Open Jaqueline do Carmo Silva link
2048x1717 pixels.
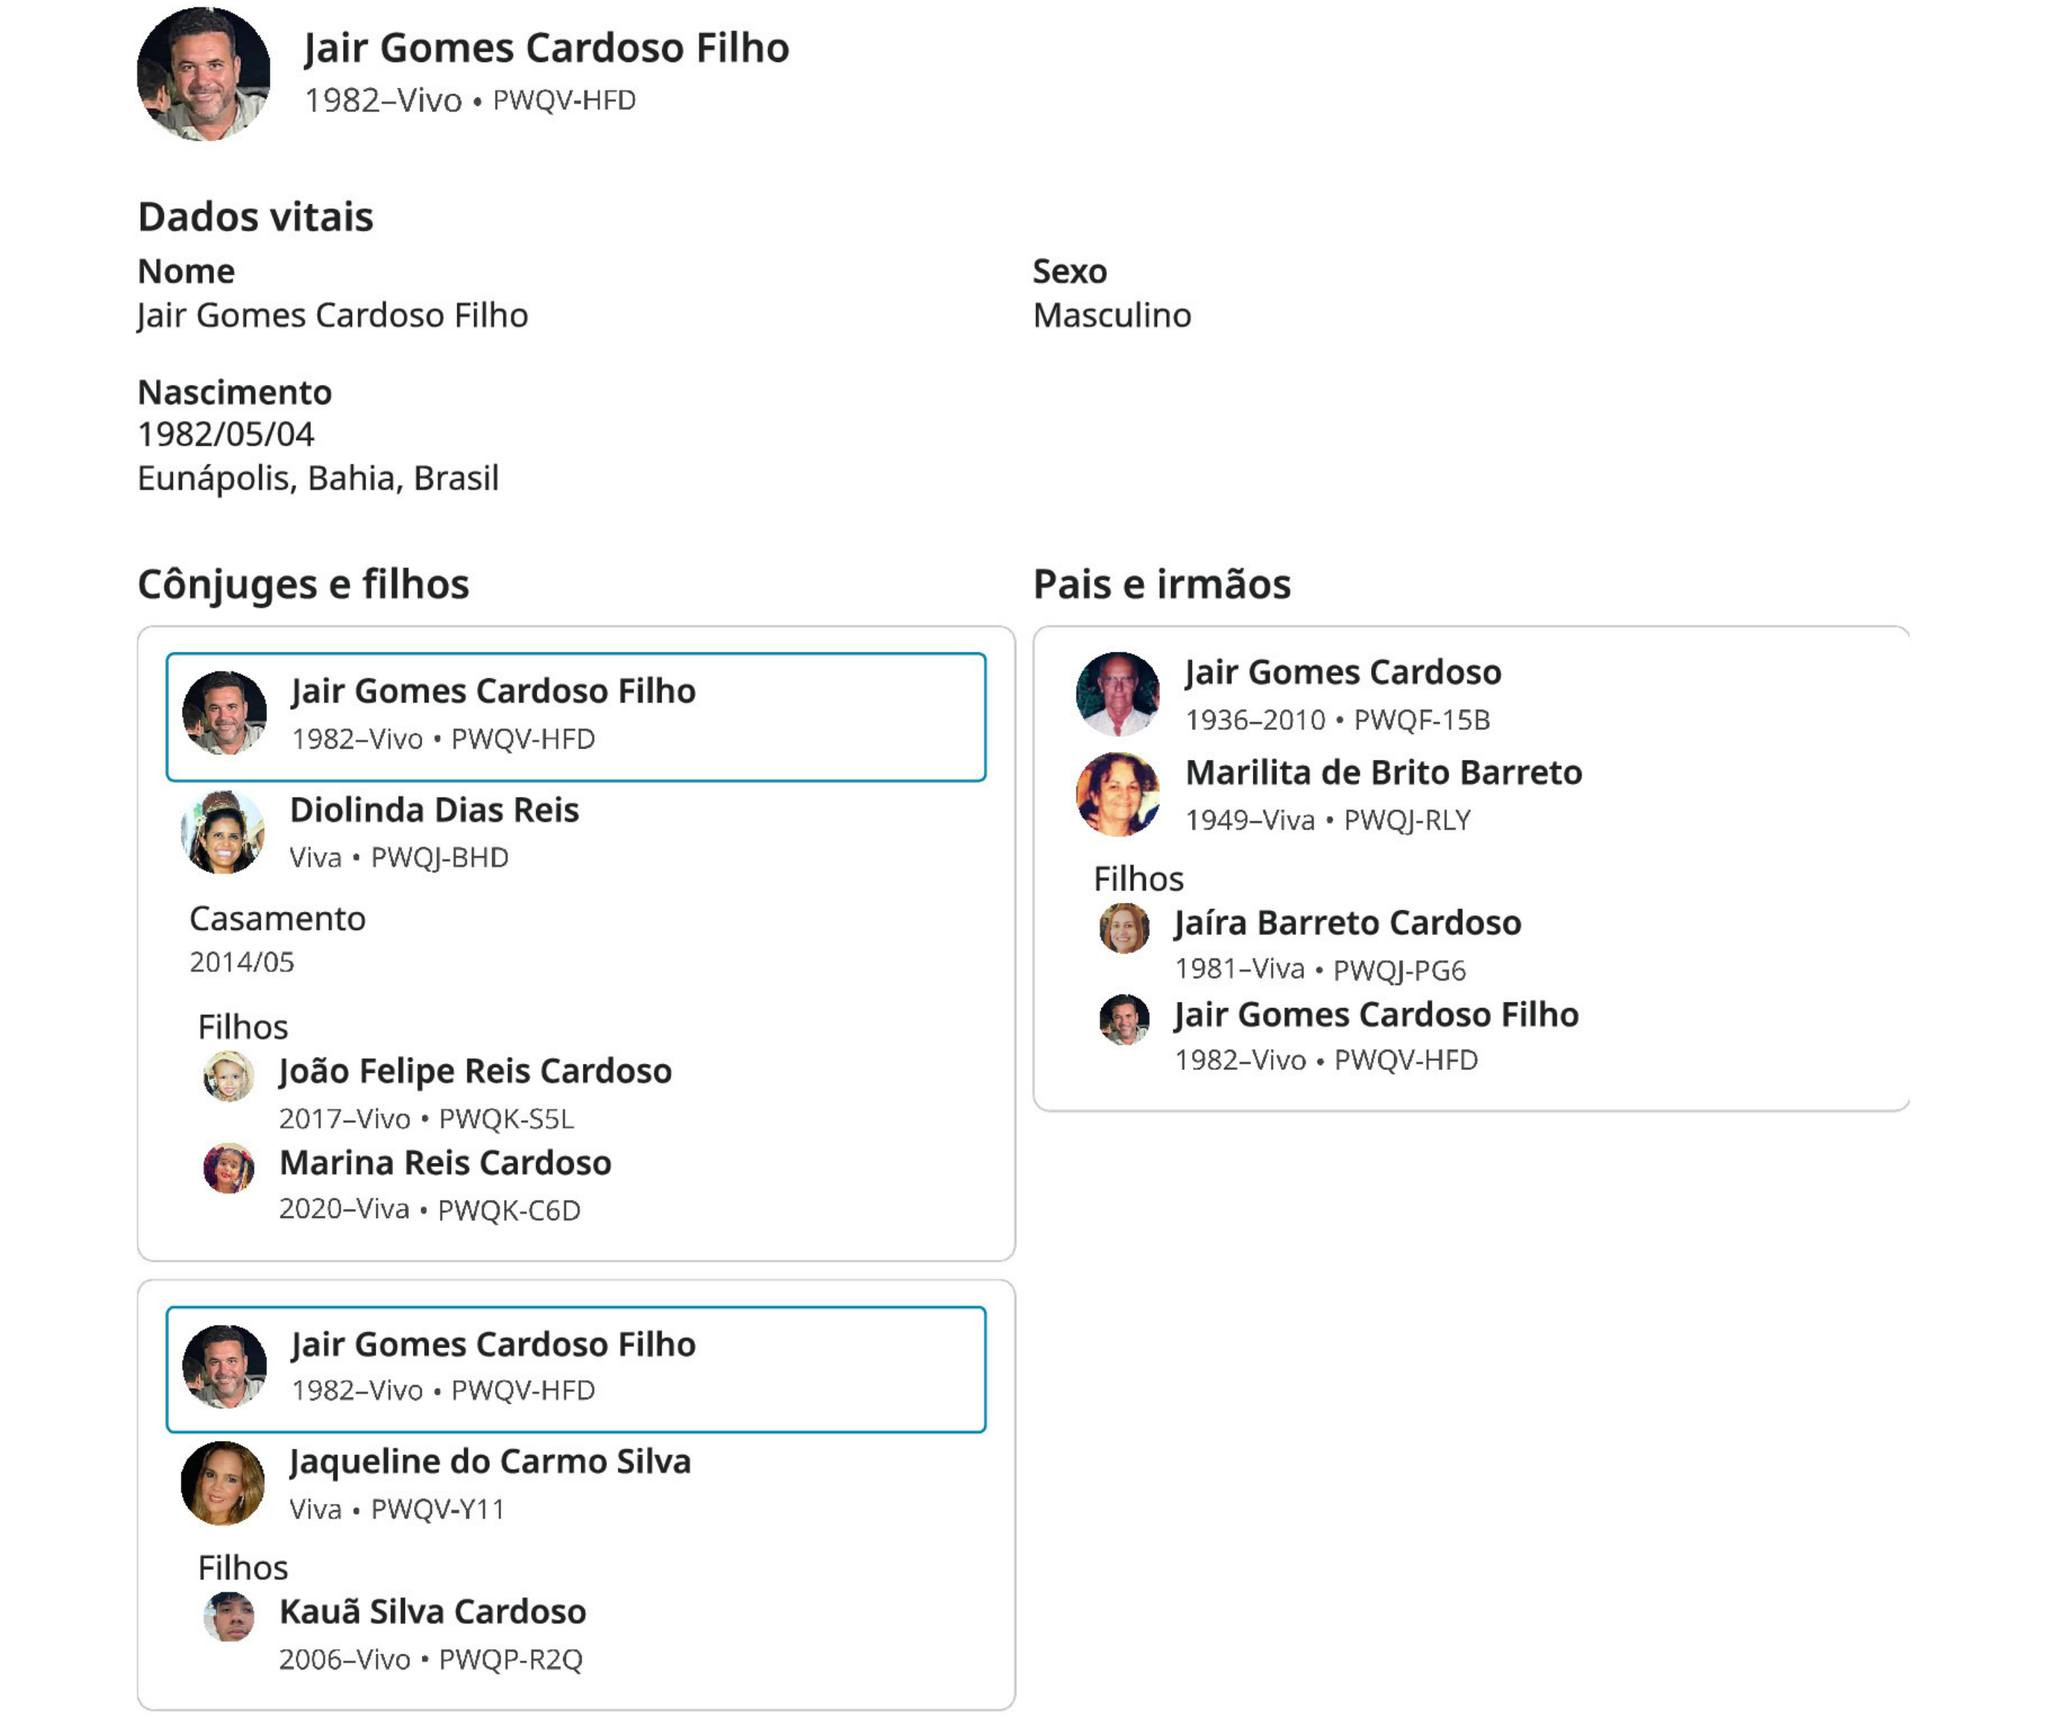(490, 1462)
